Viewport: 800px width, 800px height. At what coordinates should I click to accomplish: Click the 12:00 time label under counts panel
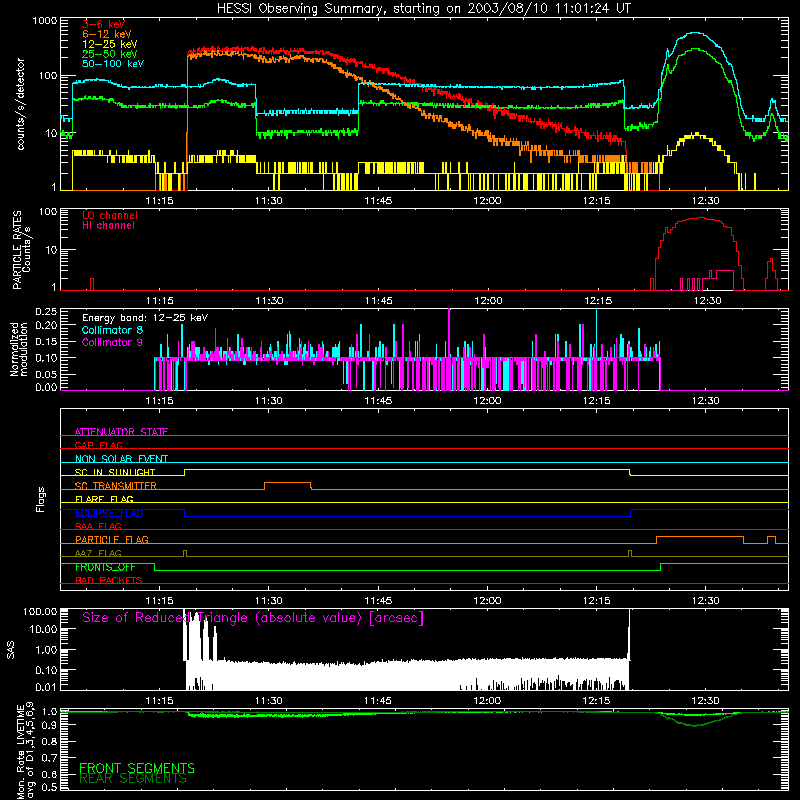(487, 201)
